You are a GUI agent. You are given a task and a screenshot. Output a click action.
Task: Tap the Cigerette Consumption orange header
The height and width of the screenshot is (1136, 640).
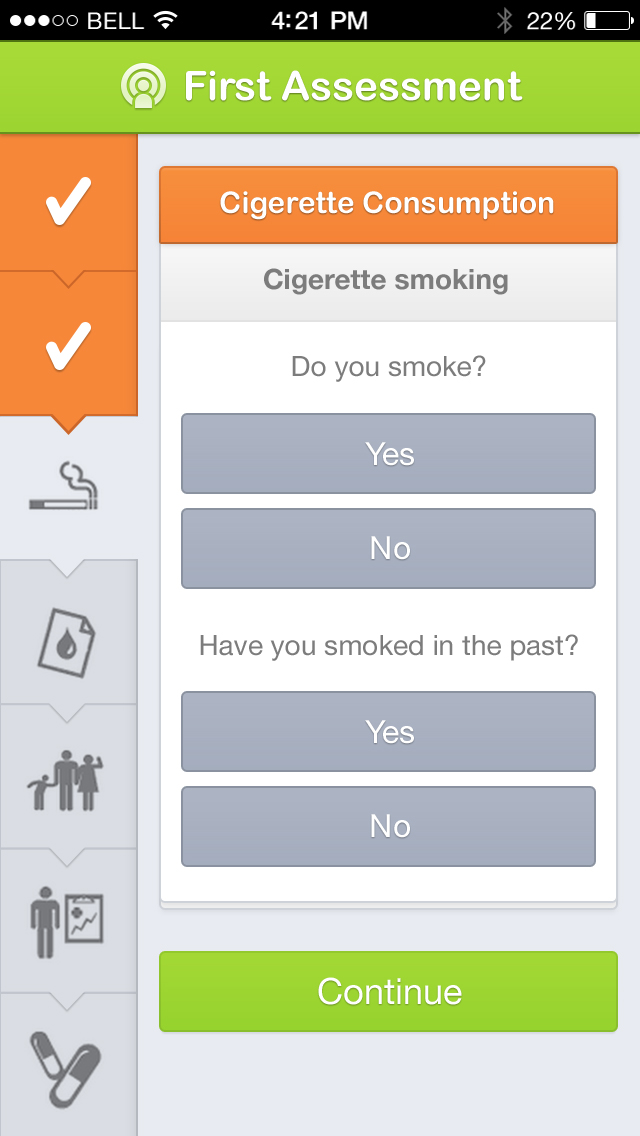388,204
